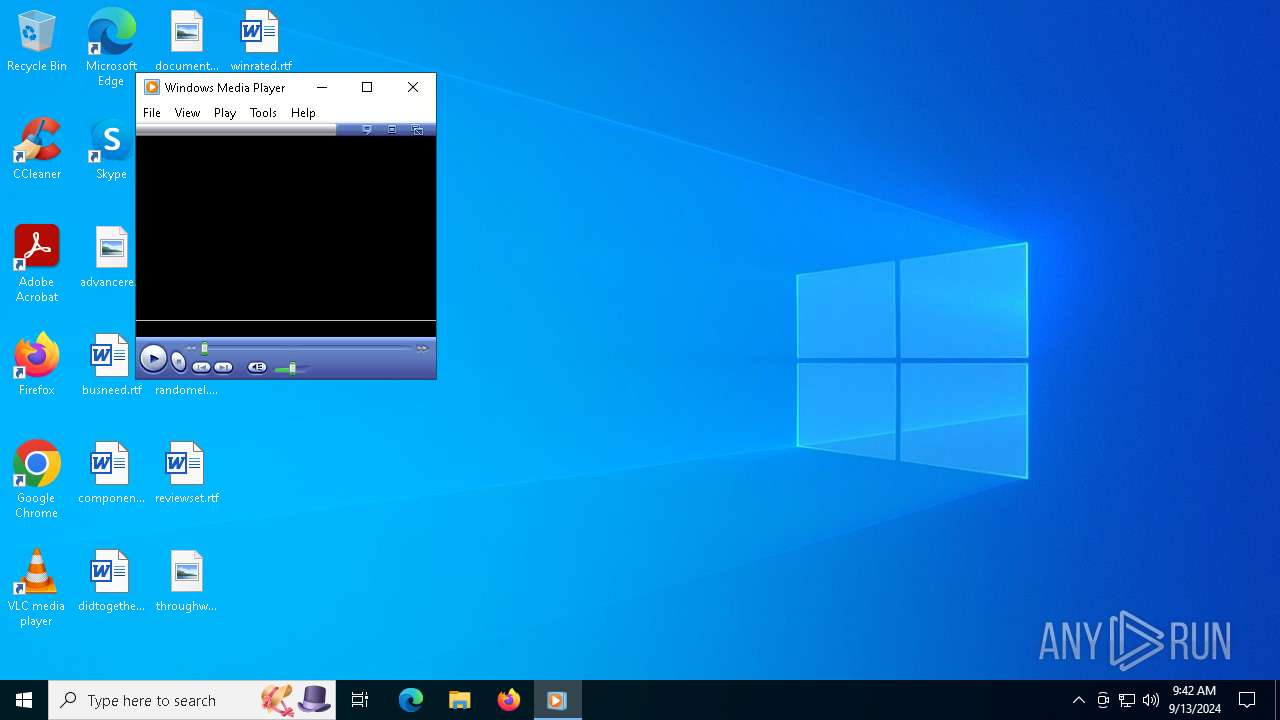Image resolution: width=1280 pixels, height=720 pixels.
Task: Click the seek bar position thumb
Action: tap(205, 348)
